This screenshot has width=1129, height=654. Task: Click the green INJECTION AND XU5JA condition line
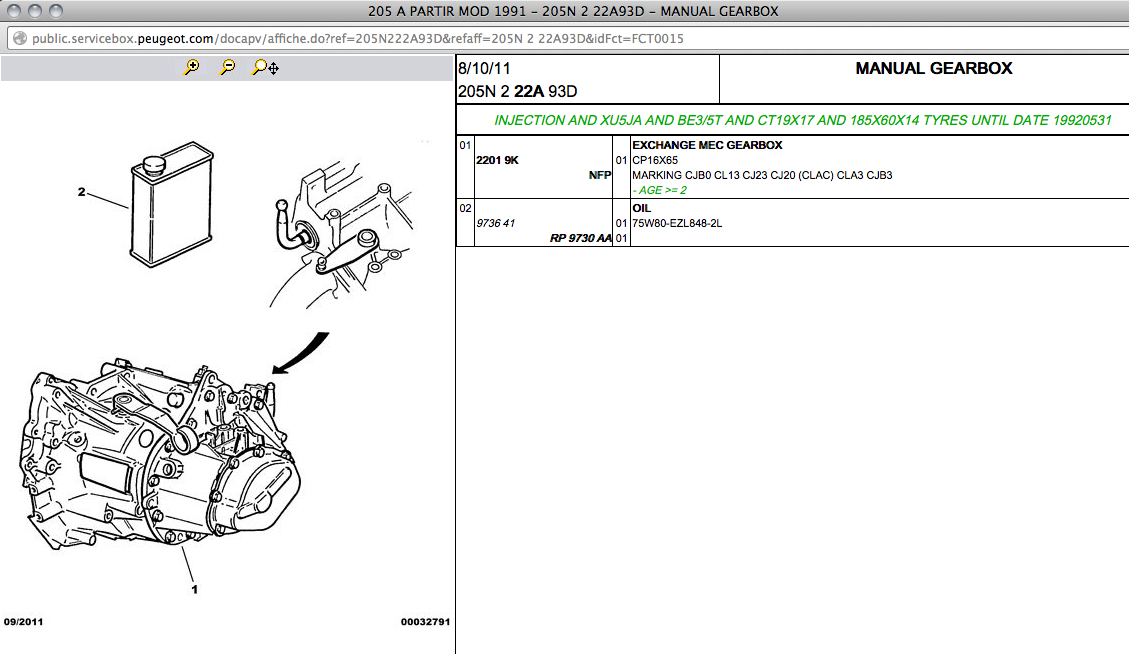pos(803,120)
